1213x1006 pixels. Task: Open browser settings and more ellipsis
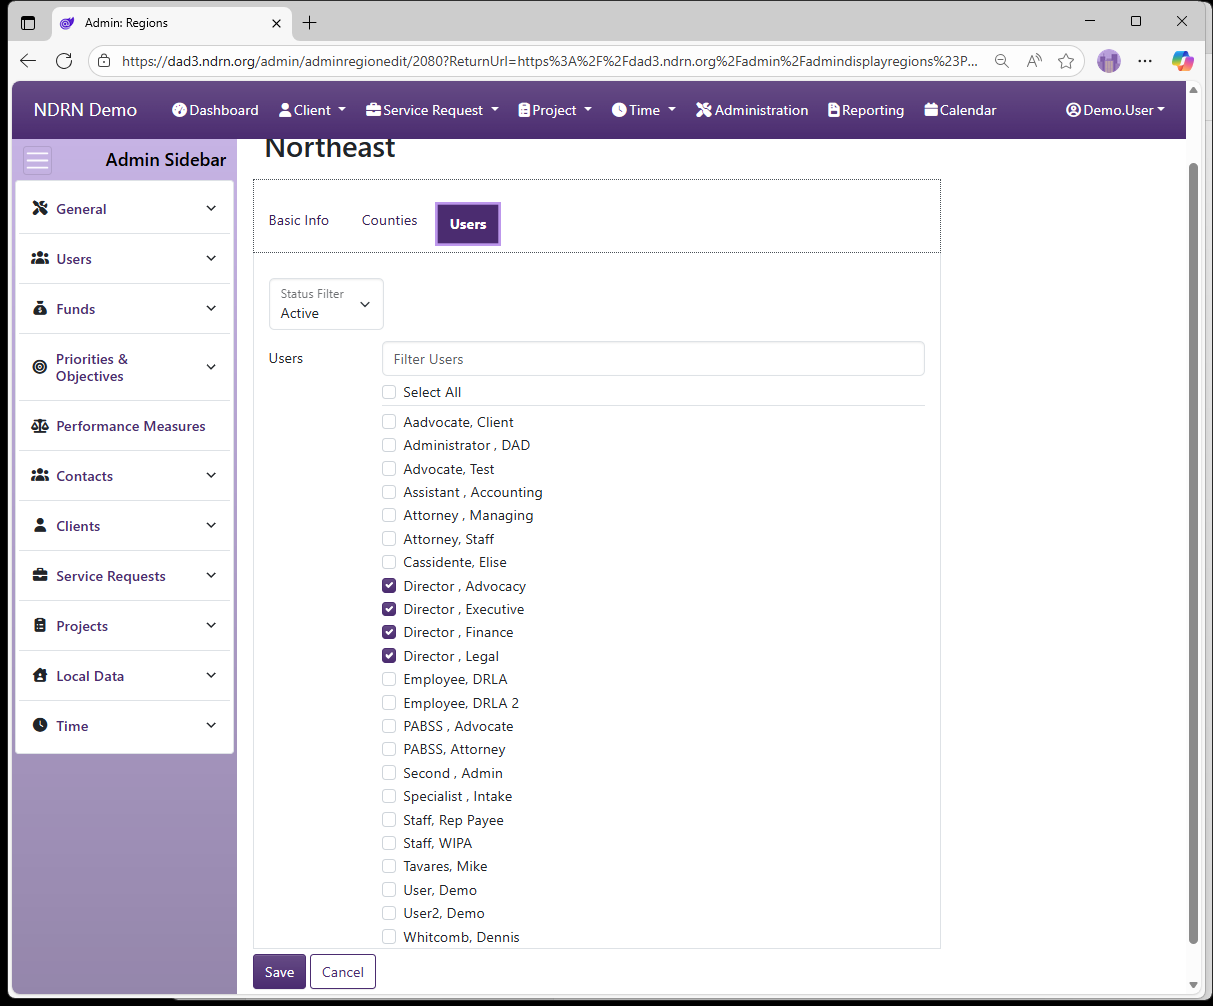click(x=1145, y=61)
